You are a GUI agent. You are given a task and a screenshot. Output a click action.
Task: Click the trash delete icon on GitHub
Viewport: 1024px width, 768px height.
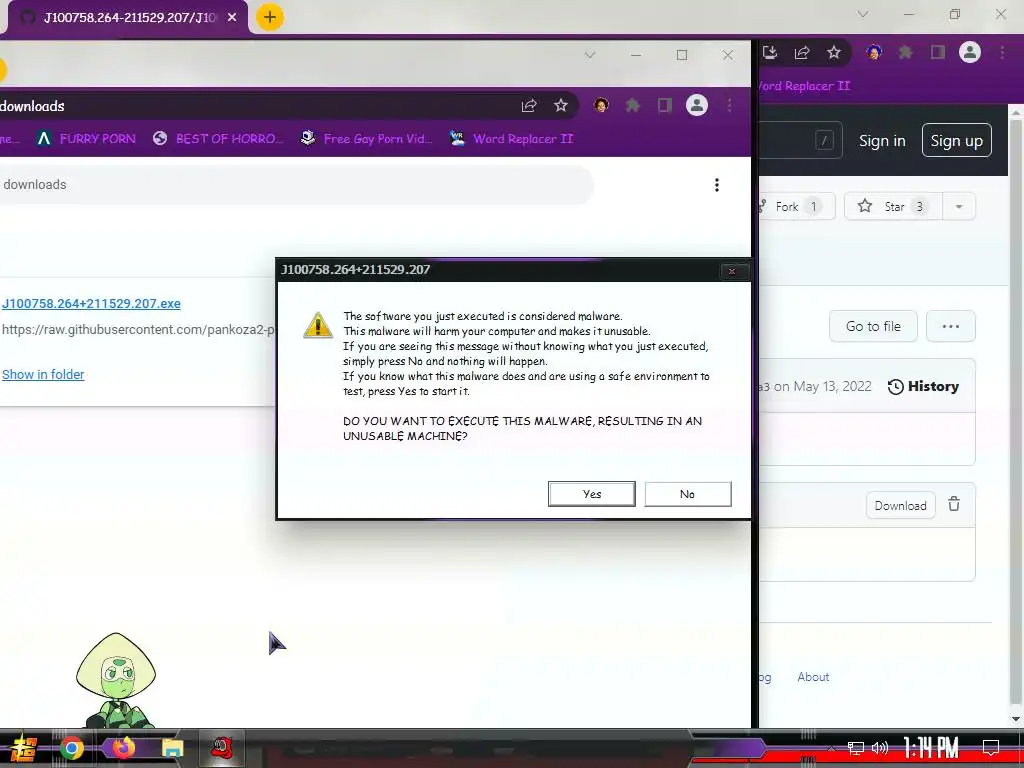(954, 504)
